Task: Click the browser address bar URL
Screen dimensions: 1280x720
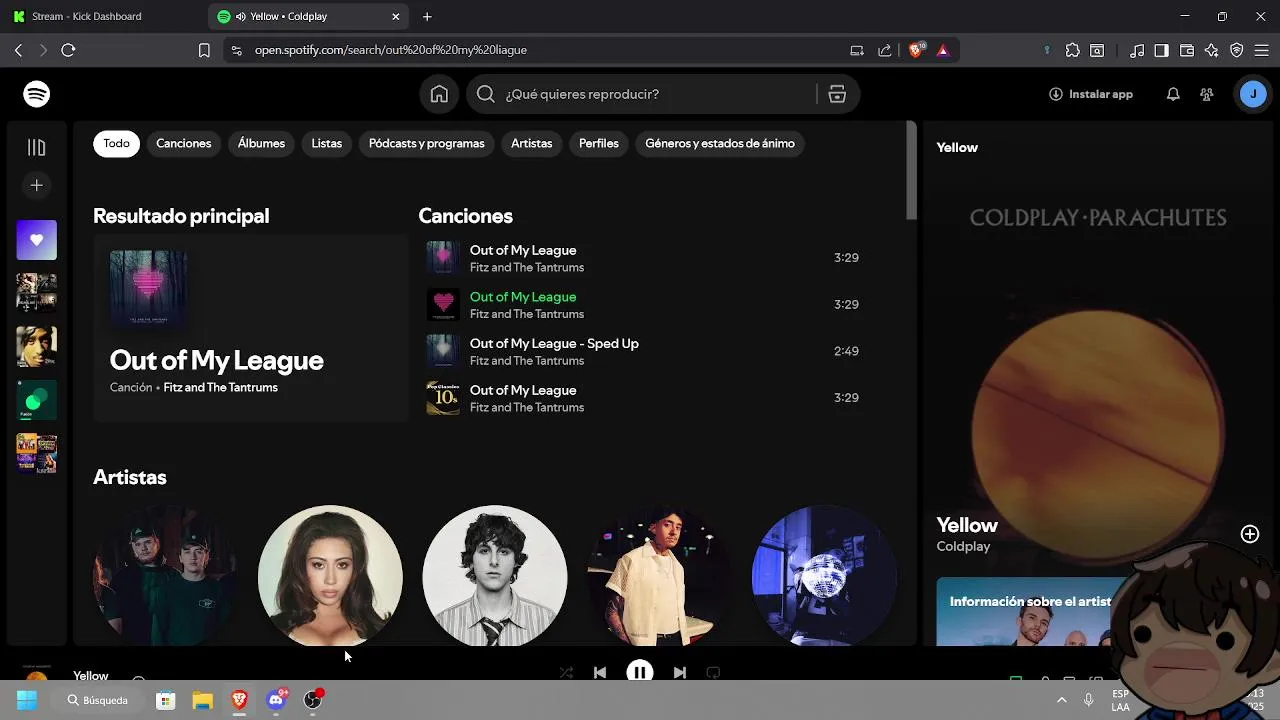Action: tap(390, 50)
